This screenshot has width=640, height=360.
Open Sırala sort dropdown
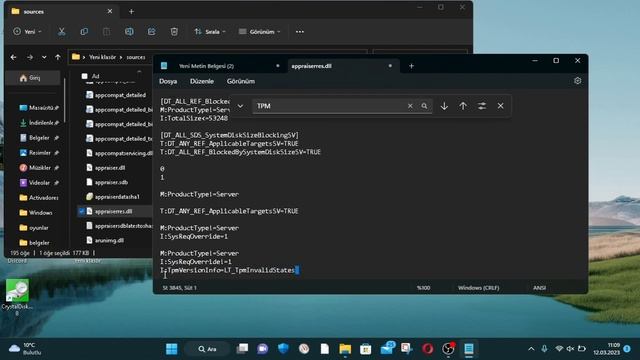coord(210,31)
